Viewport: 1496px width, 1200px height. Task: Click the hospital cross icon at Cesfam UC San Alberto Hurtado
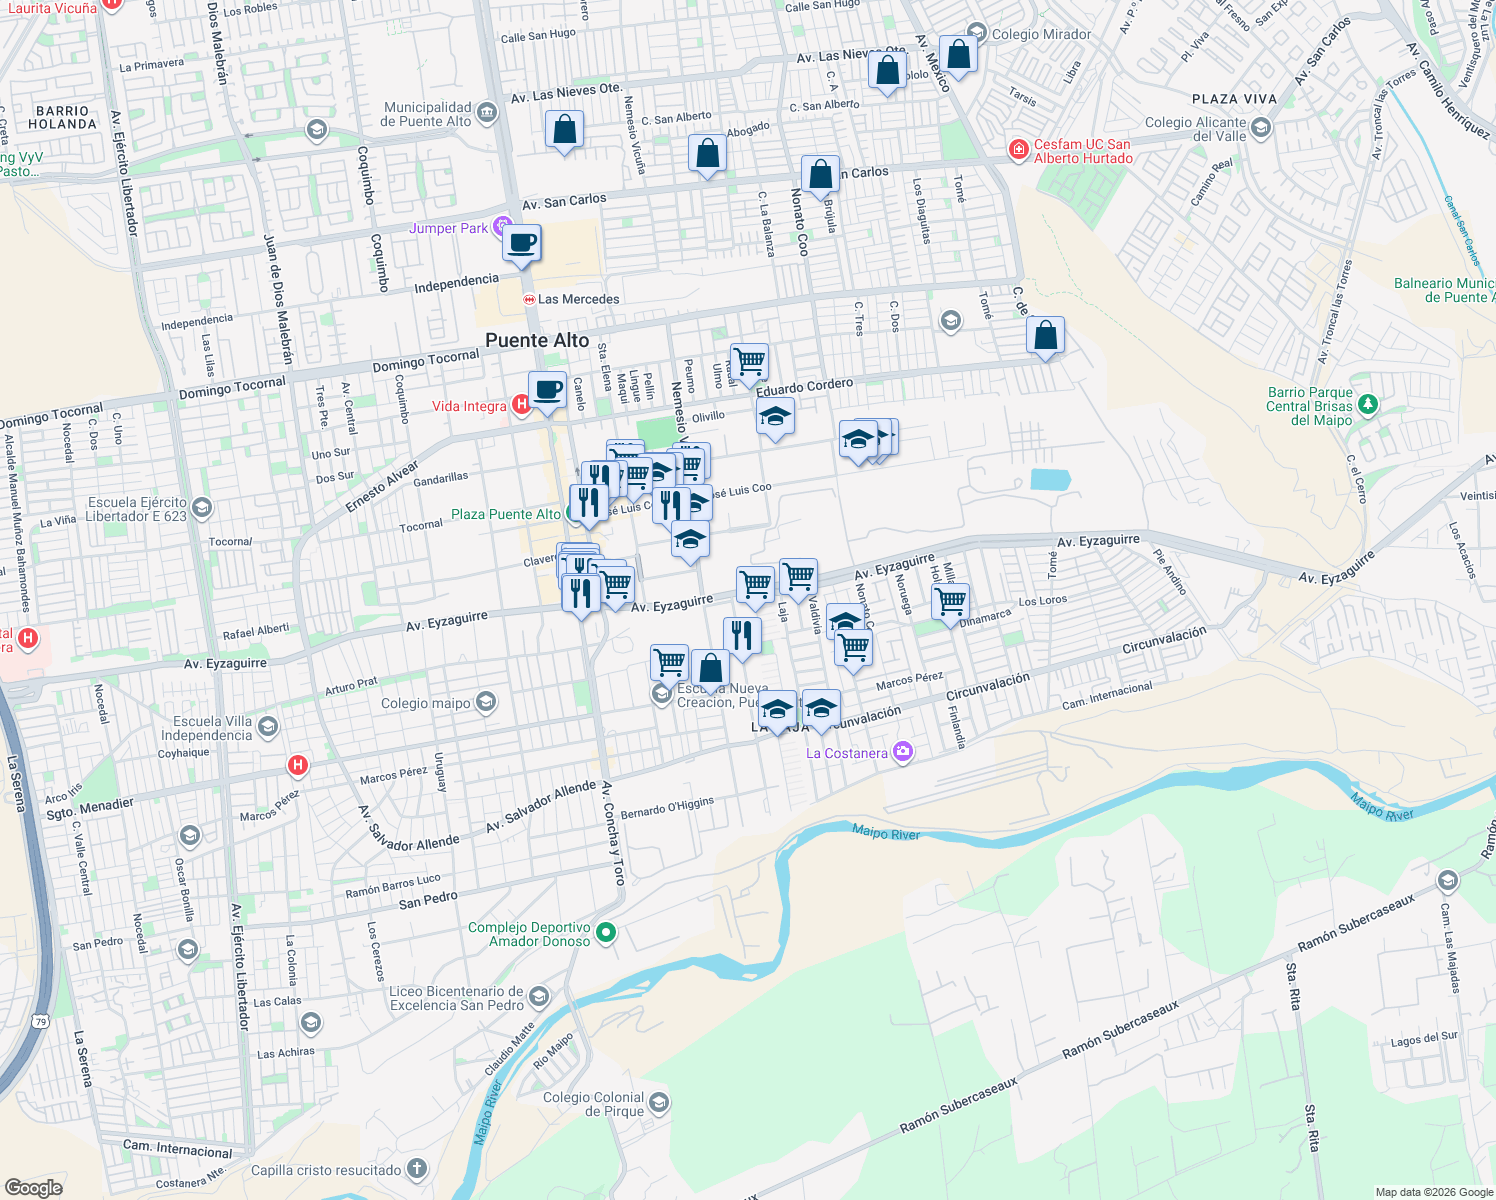pos(1018,149)
